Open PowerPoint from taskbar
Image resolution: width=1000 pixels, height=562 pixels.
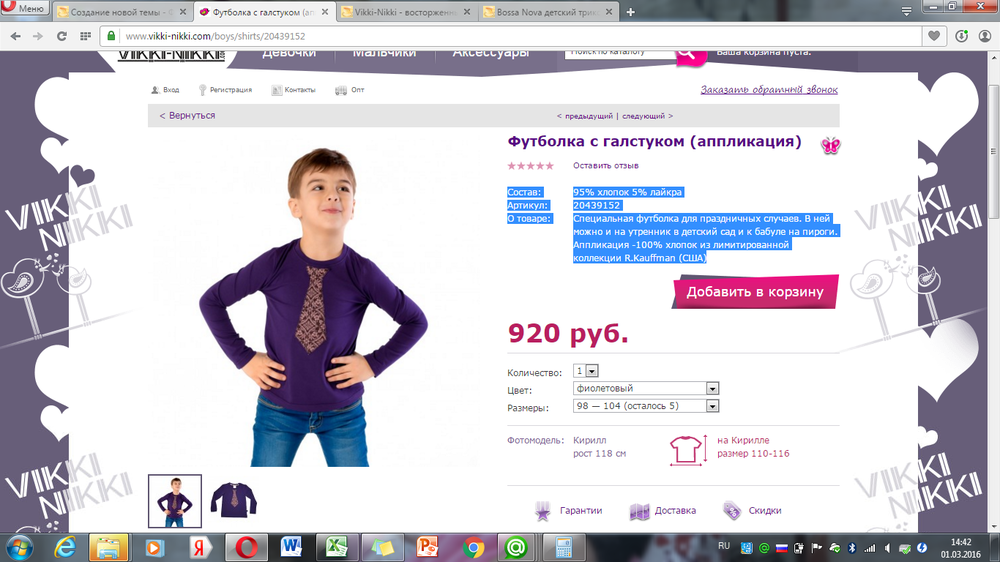click(427, 548)
